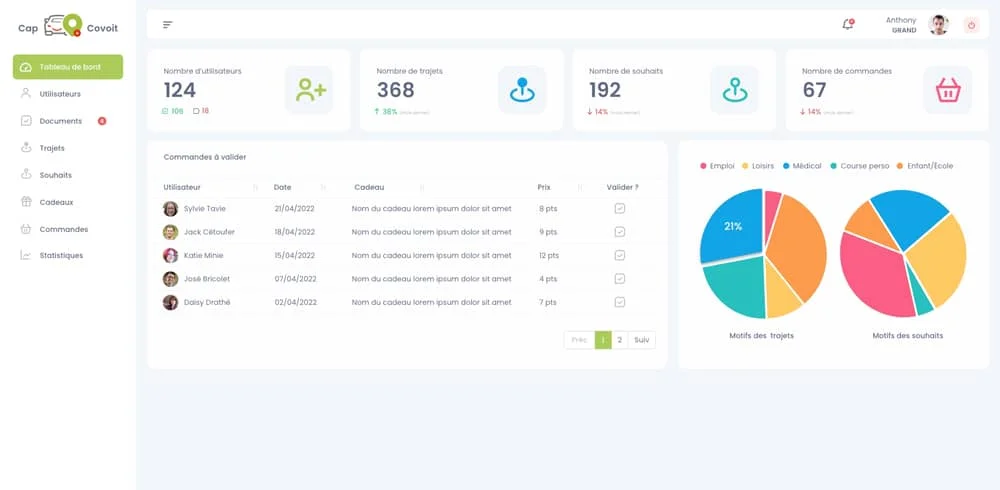The width and height of the screenshot is (1000, 490).
Task: Click the blue location pin icon in the trajets card
Action: click(522, 90)
